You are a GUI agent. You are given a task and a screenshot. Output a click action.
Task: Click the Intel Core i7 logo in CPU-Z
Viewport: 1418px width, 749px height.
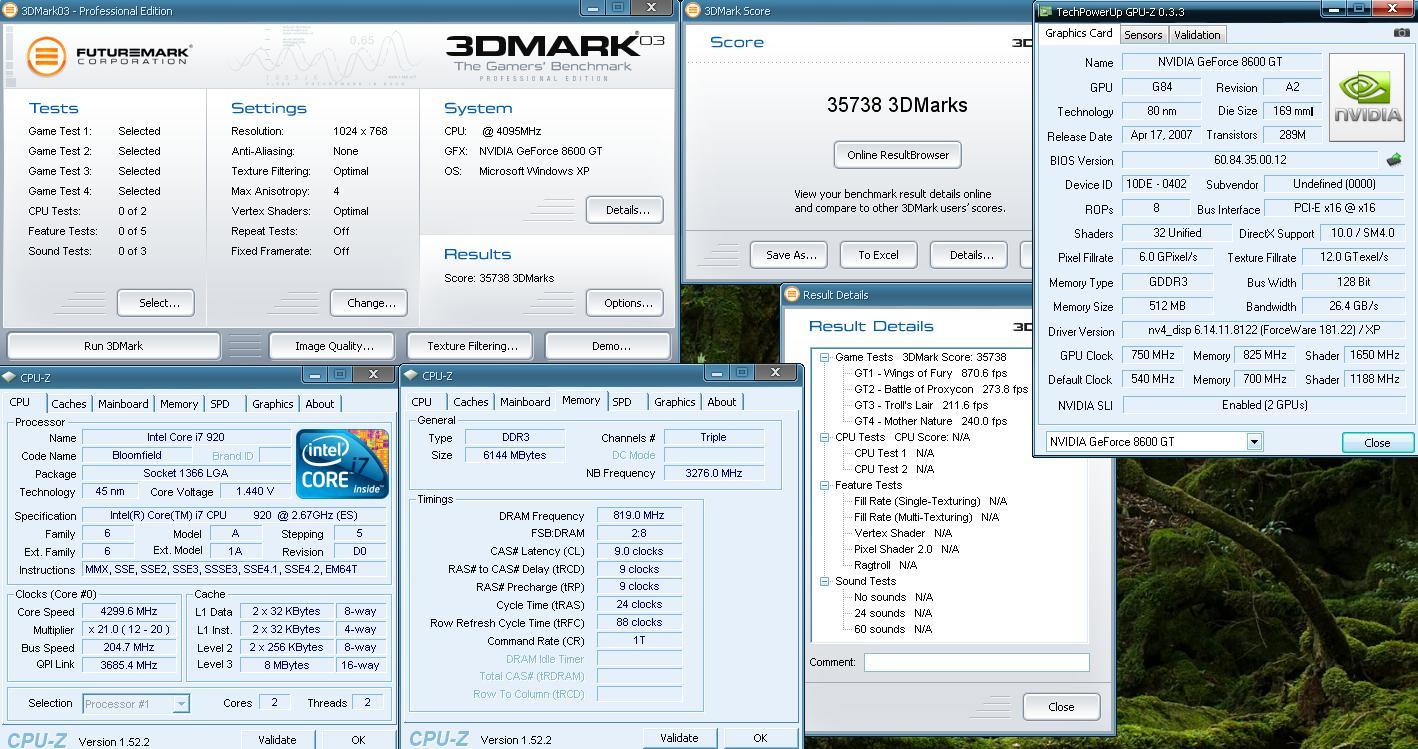(x=342, y=463)
